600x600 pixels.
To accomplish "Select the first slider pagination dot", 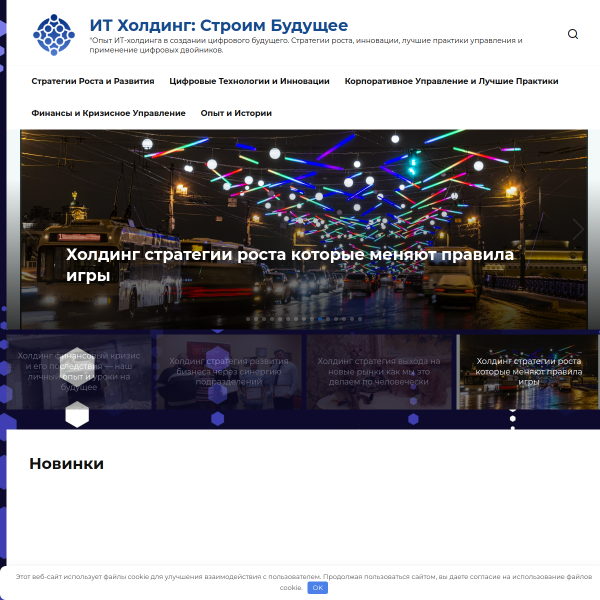I will coord(248,319).
